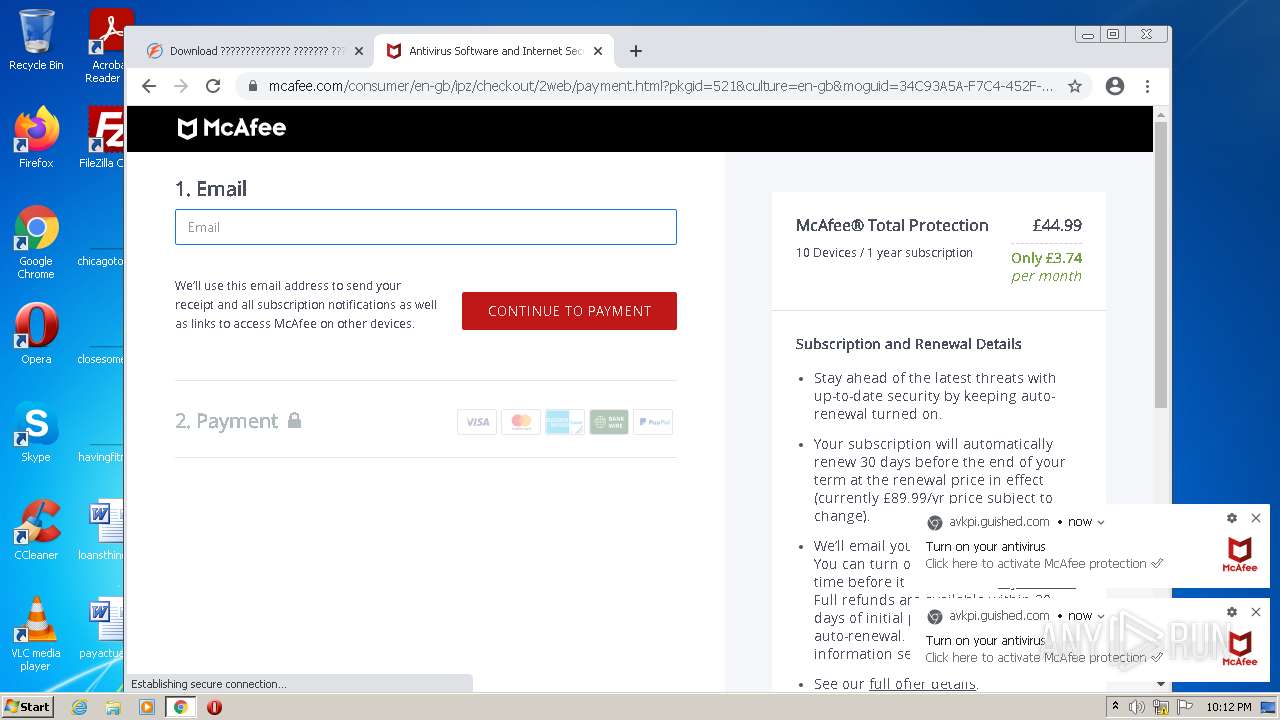Open settings gear on top notification
Image resolution: width=1280 pixels, height=720 pixels.
[x=1232, y=518]
